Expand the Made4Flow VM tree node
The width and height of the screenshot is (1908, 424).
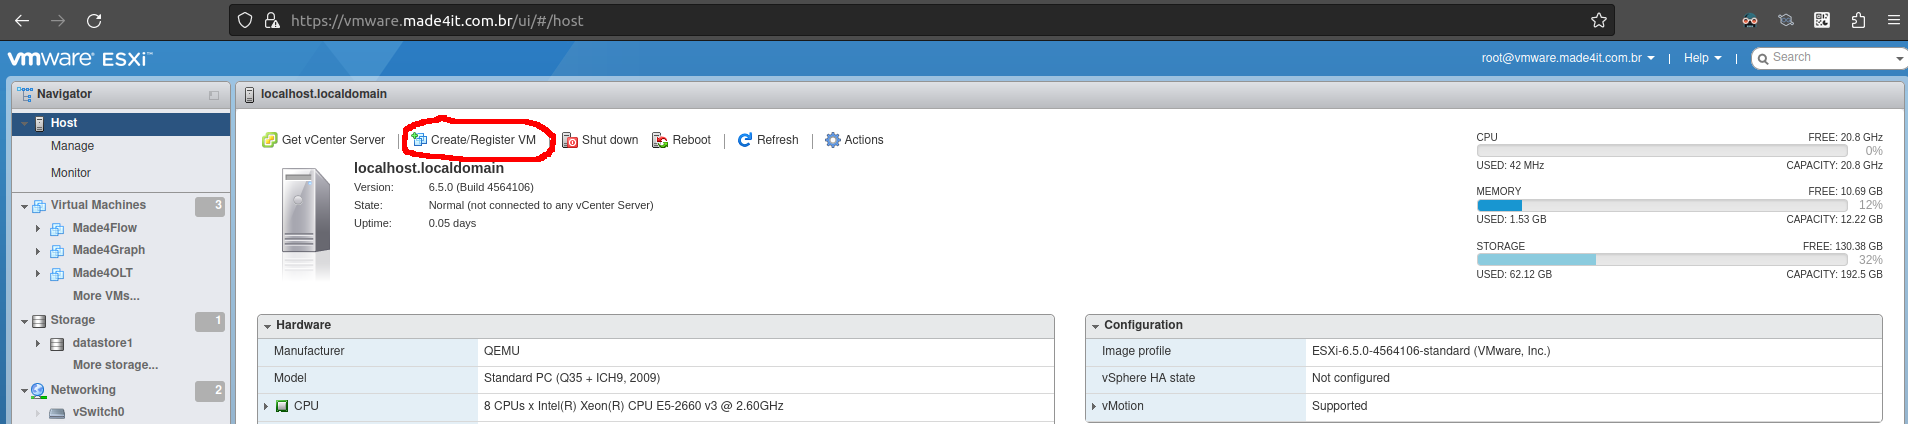pyautogui.click(x=38, y=229)
